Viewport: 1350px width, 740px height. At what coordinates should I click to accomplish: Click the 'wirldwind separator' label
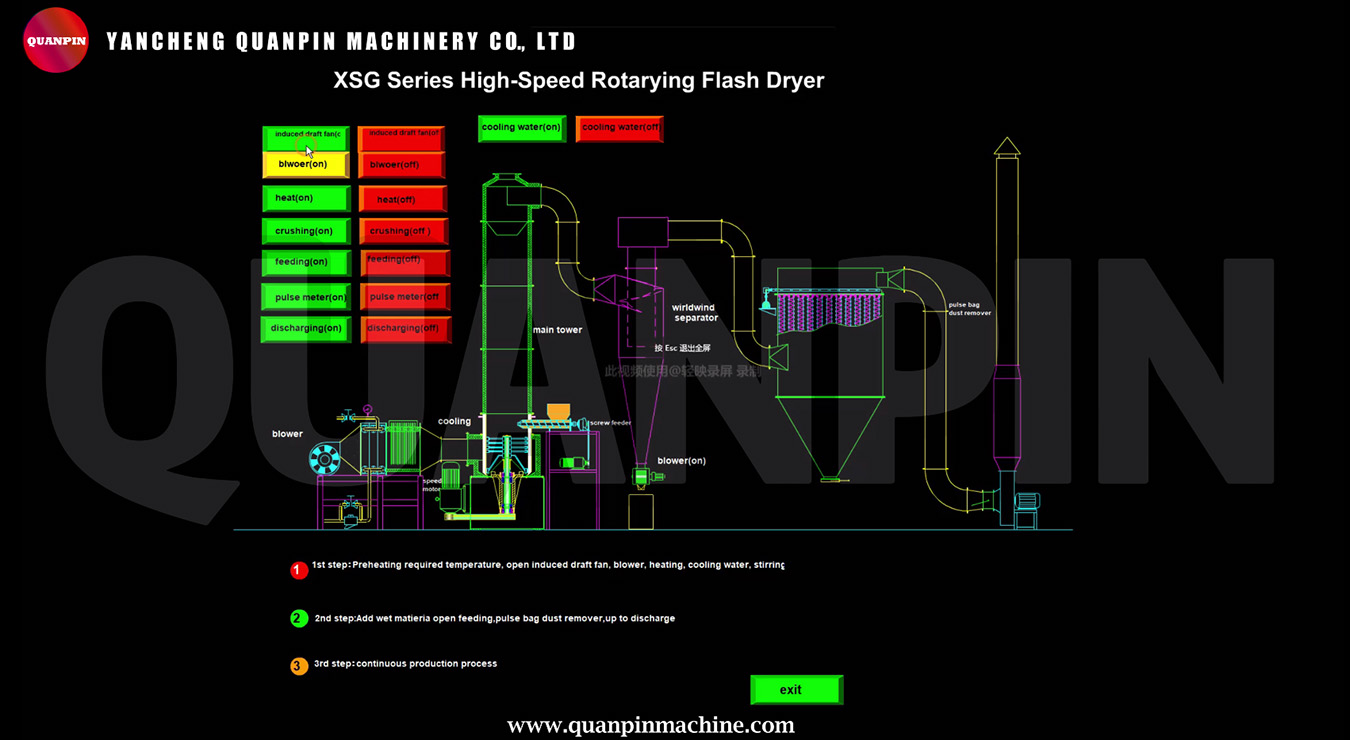[x=695, y=313]
